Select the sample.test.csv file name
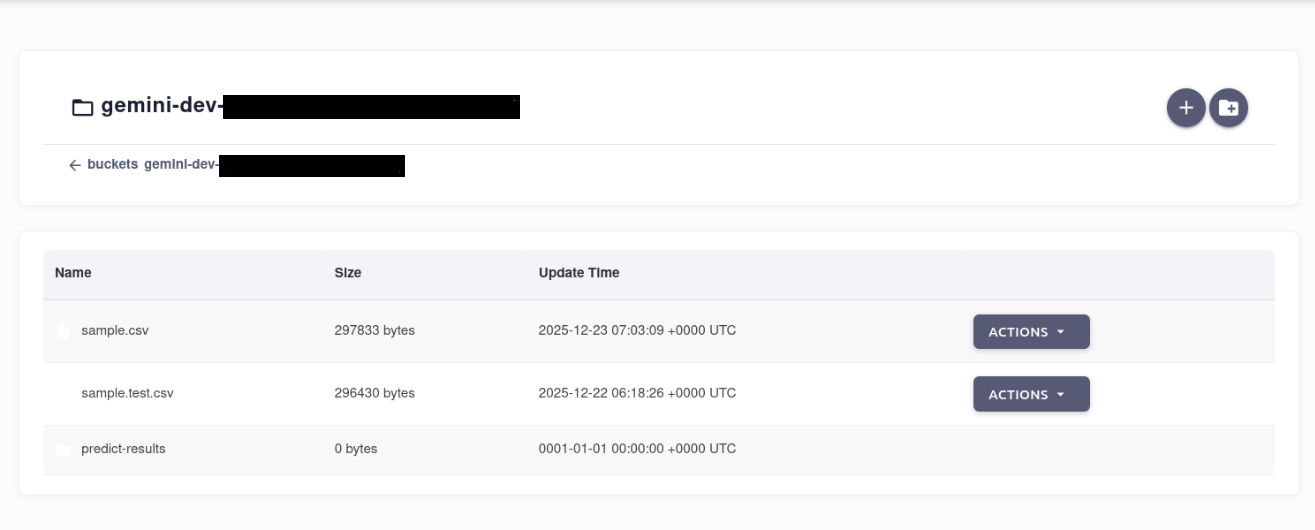1315x530 pixels. point(127,393)
